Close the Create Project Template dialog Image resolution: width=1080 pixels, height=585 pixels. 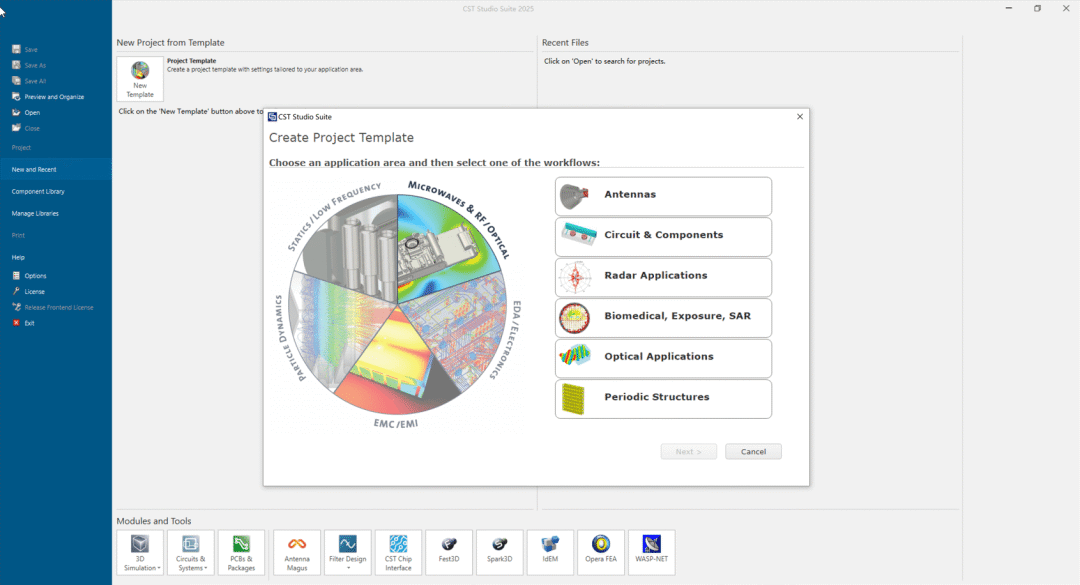(x=800, y=116)
